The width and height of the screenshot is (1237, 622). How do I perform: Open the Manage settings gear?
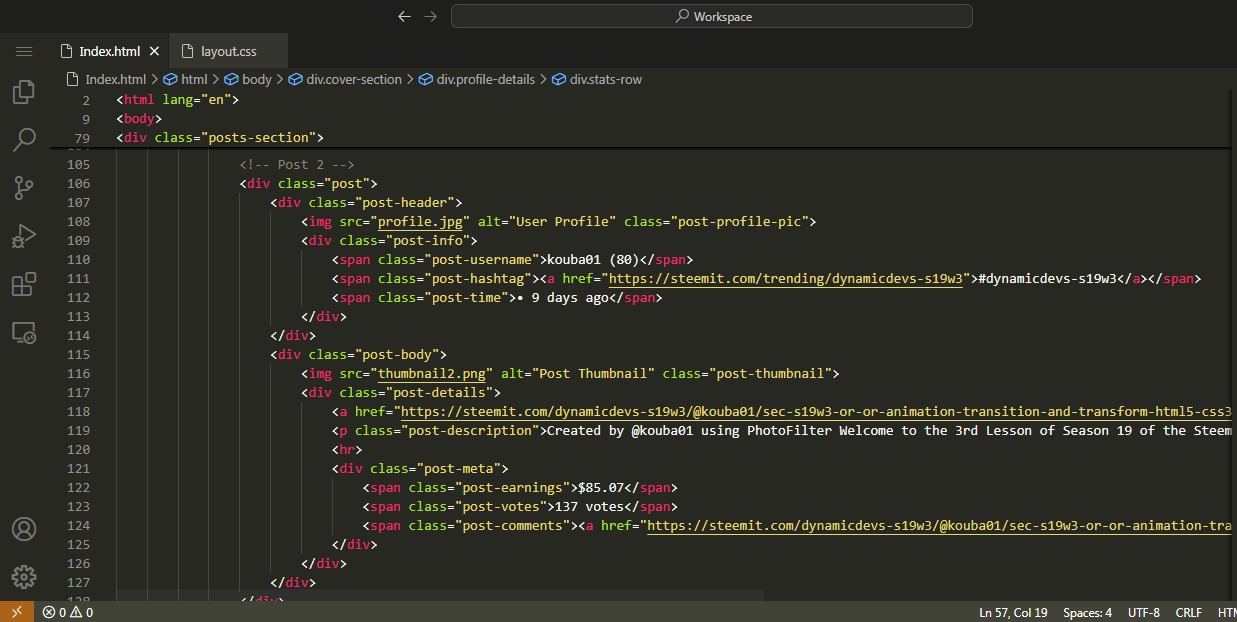click(24, 577)
